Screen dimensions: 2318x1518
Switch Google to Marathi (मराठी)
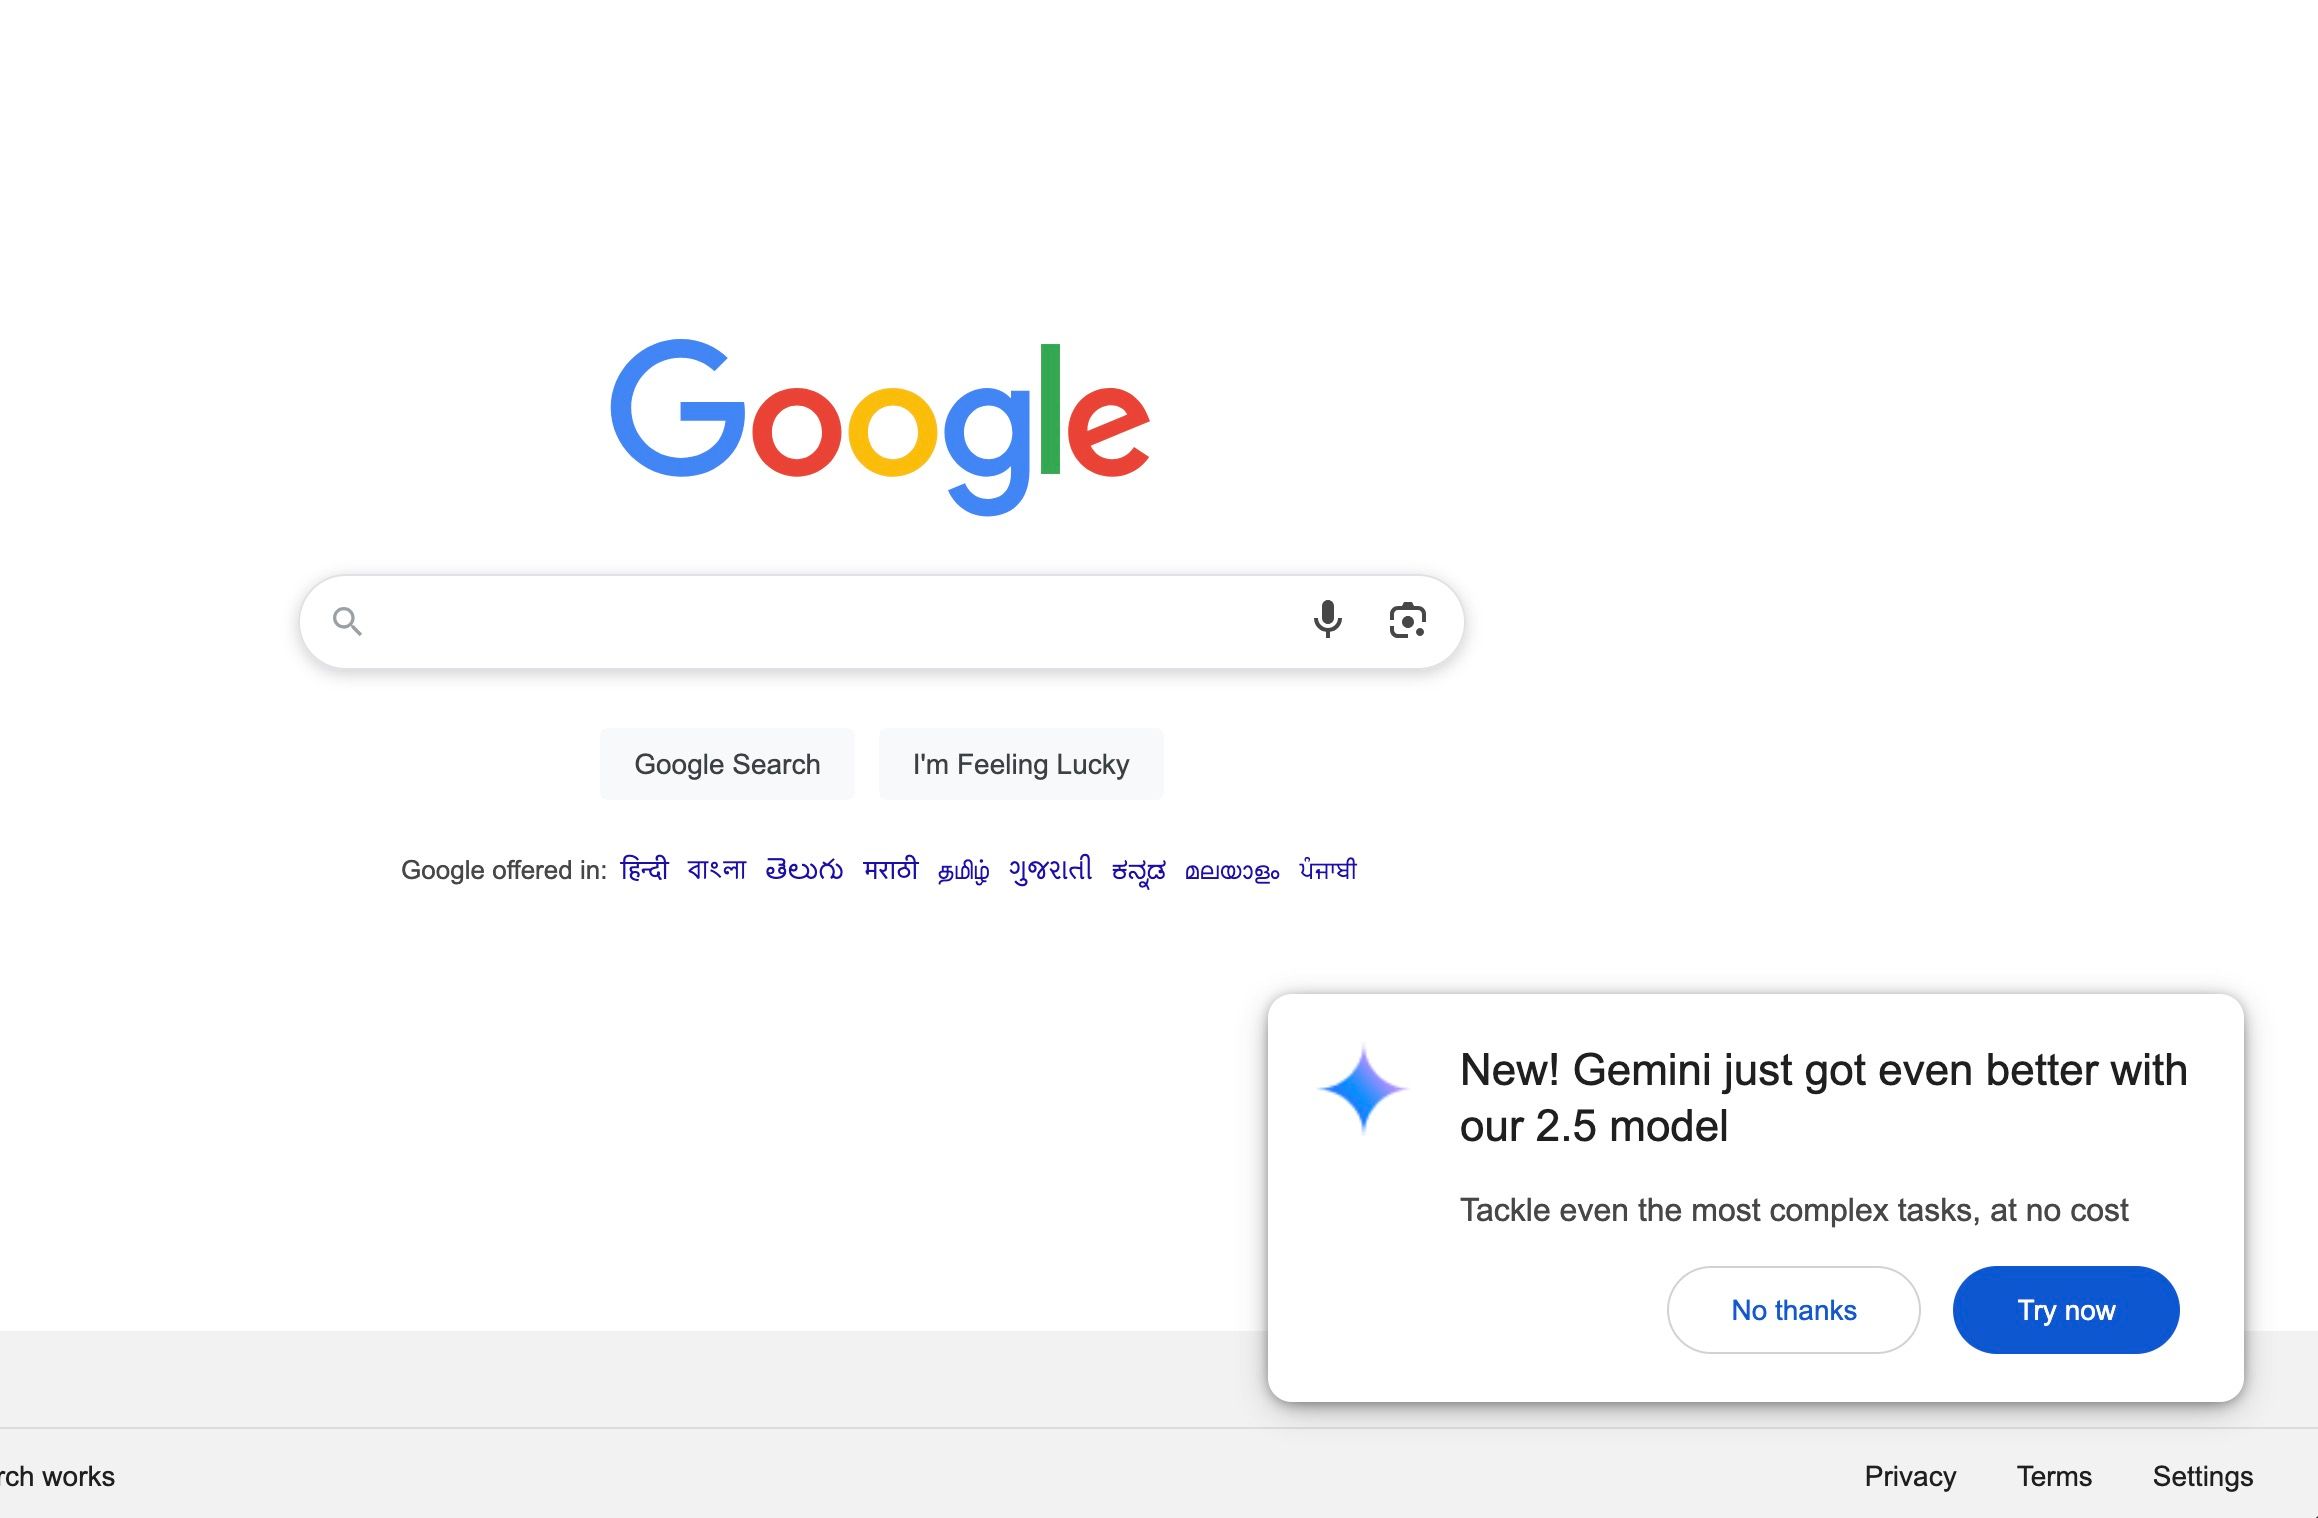click(890, 869)
